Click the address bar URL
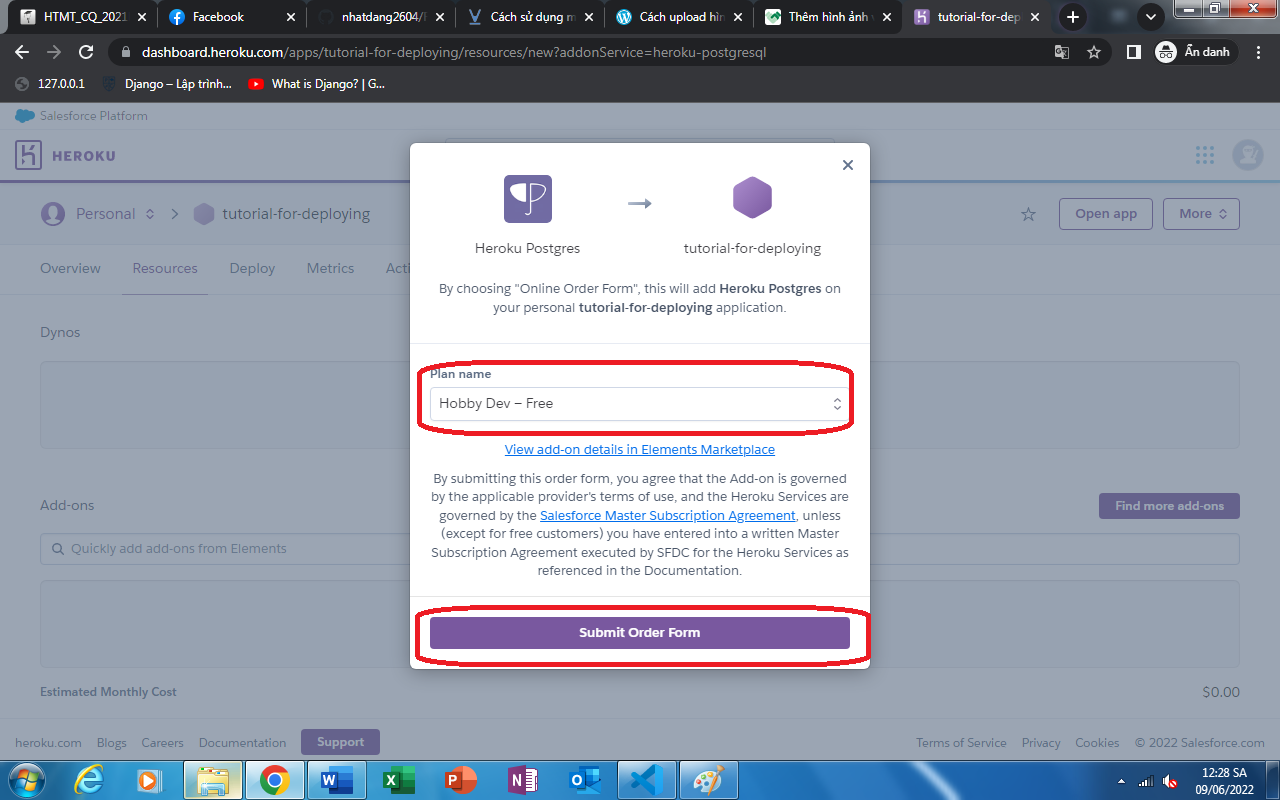 (x=454, y=52)
